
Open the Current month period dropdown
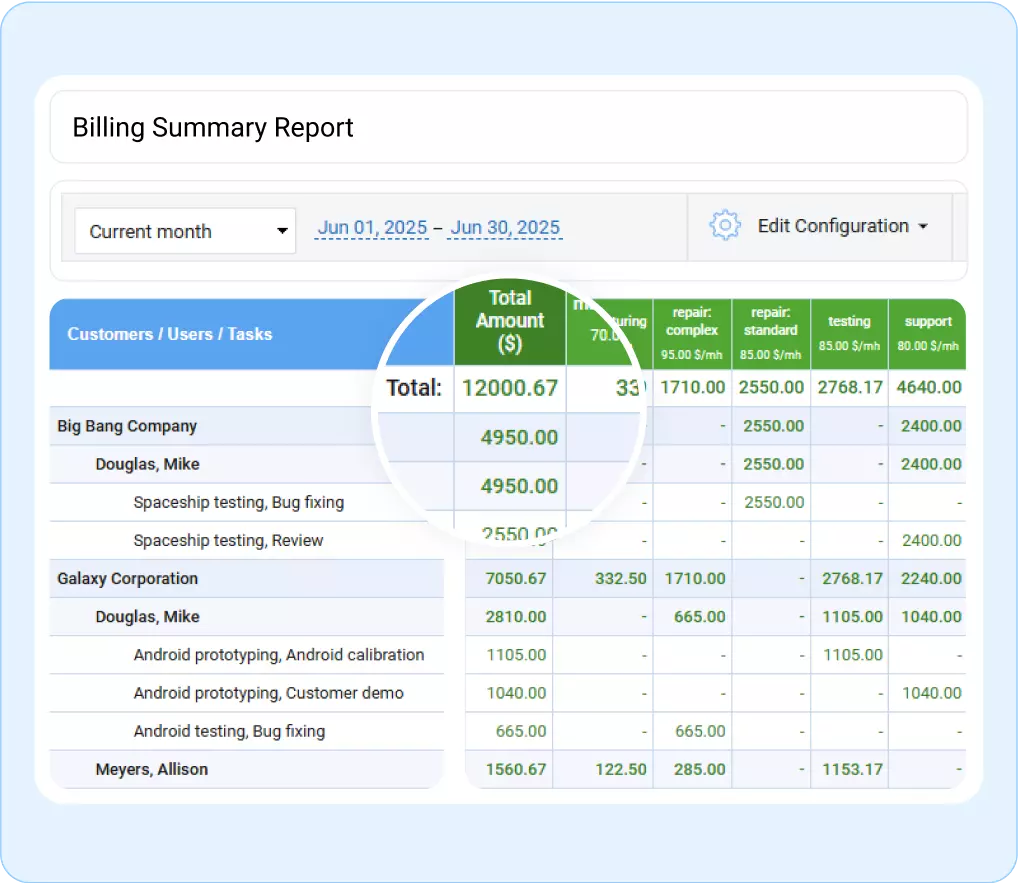coord(185,231)
